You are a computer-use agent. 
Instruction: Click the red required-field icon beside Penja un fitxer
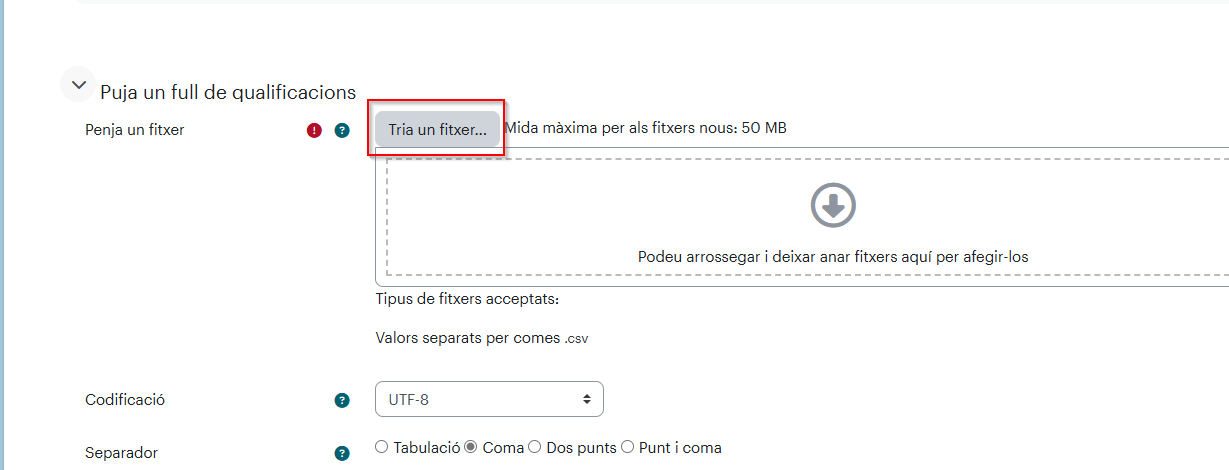[314, 130]
